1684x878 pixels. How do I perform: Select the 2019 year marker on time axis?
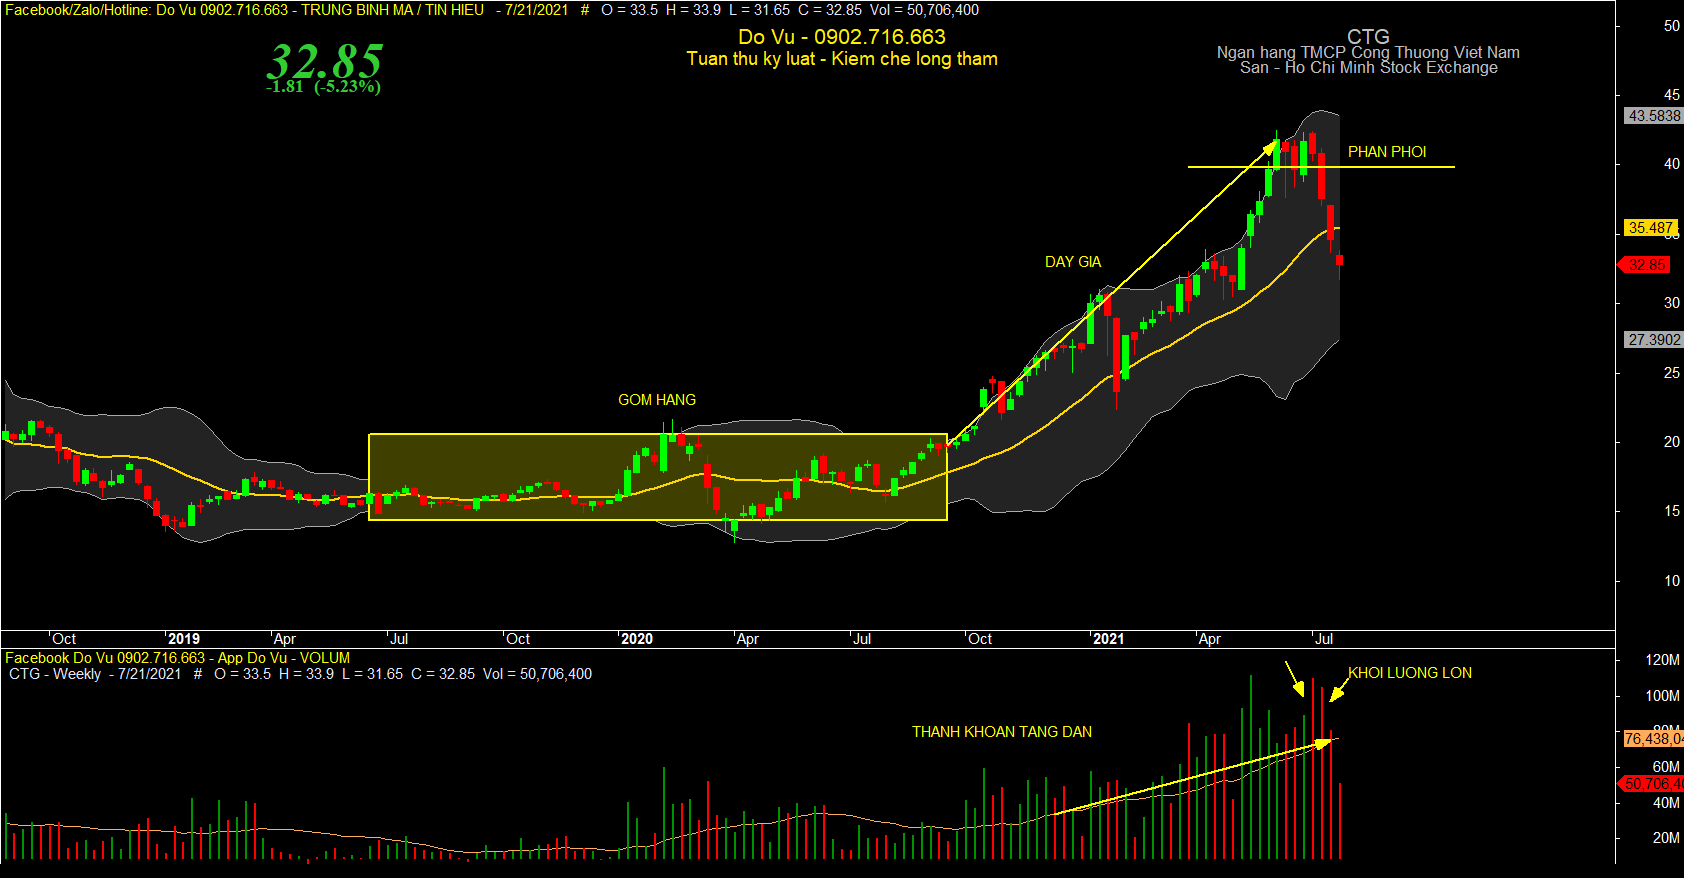[x=183, y=639]
